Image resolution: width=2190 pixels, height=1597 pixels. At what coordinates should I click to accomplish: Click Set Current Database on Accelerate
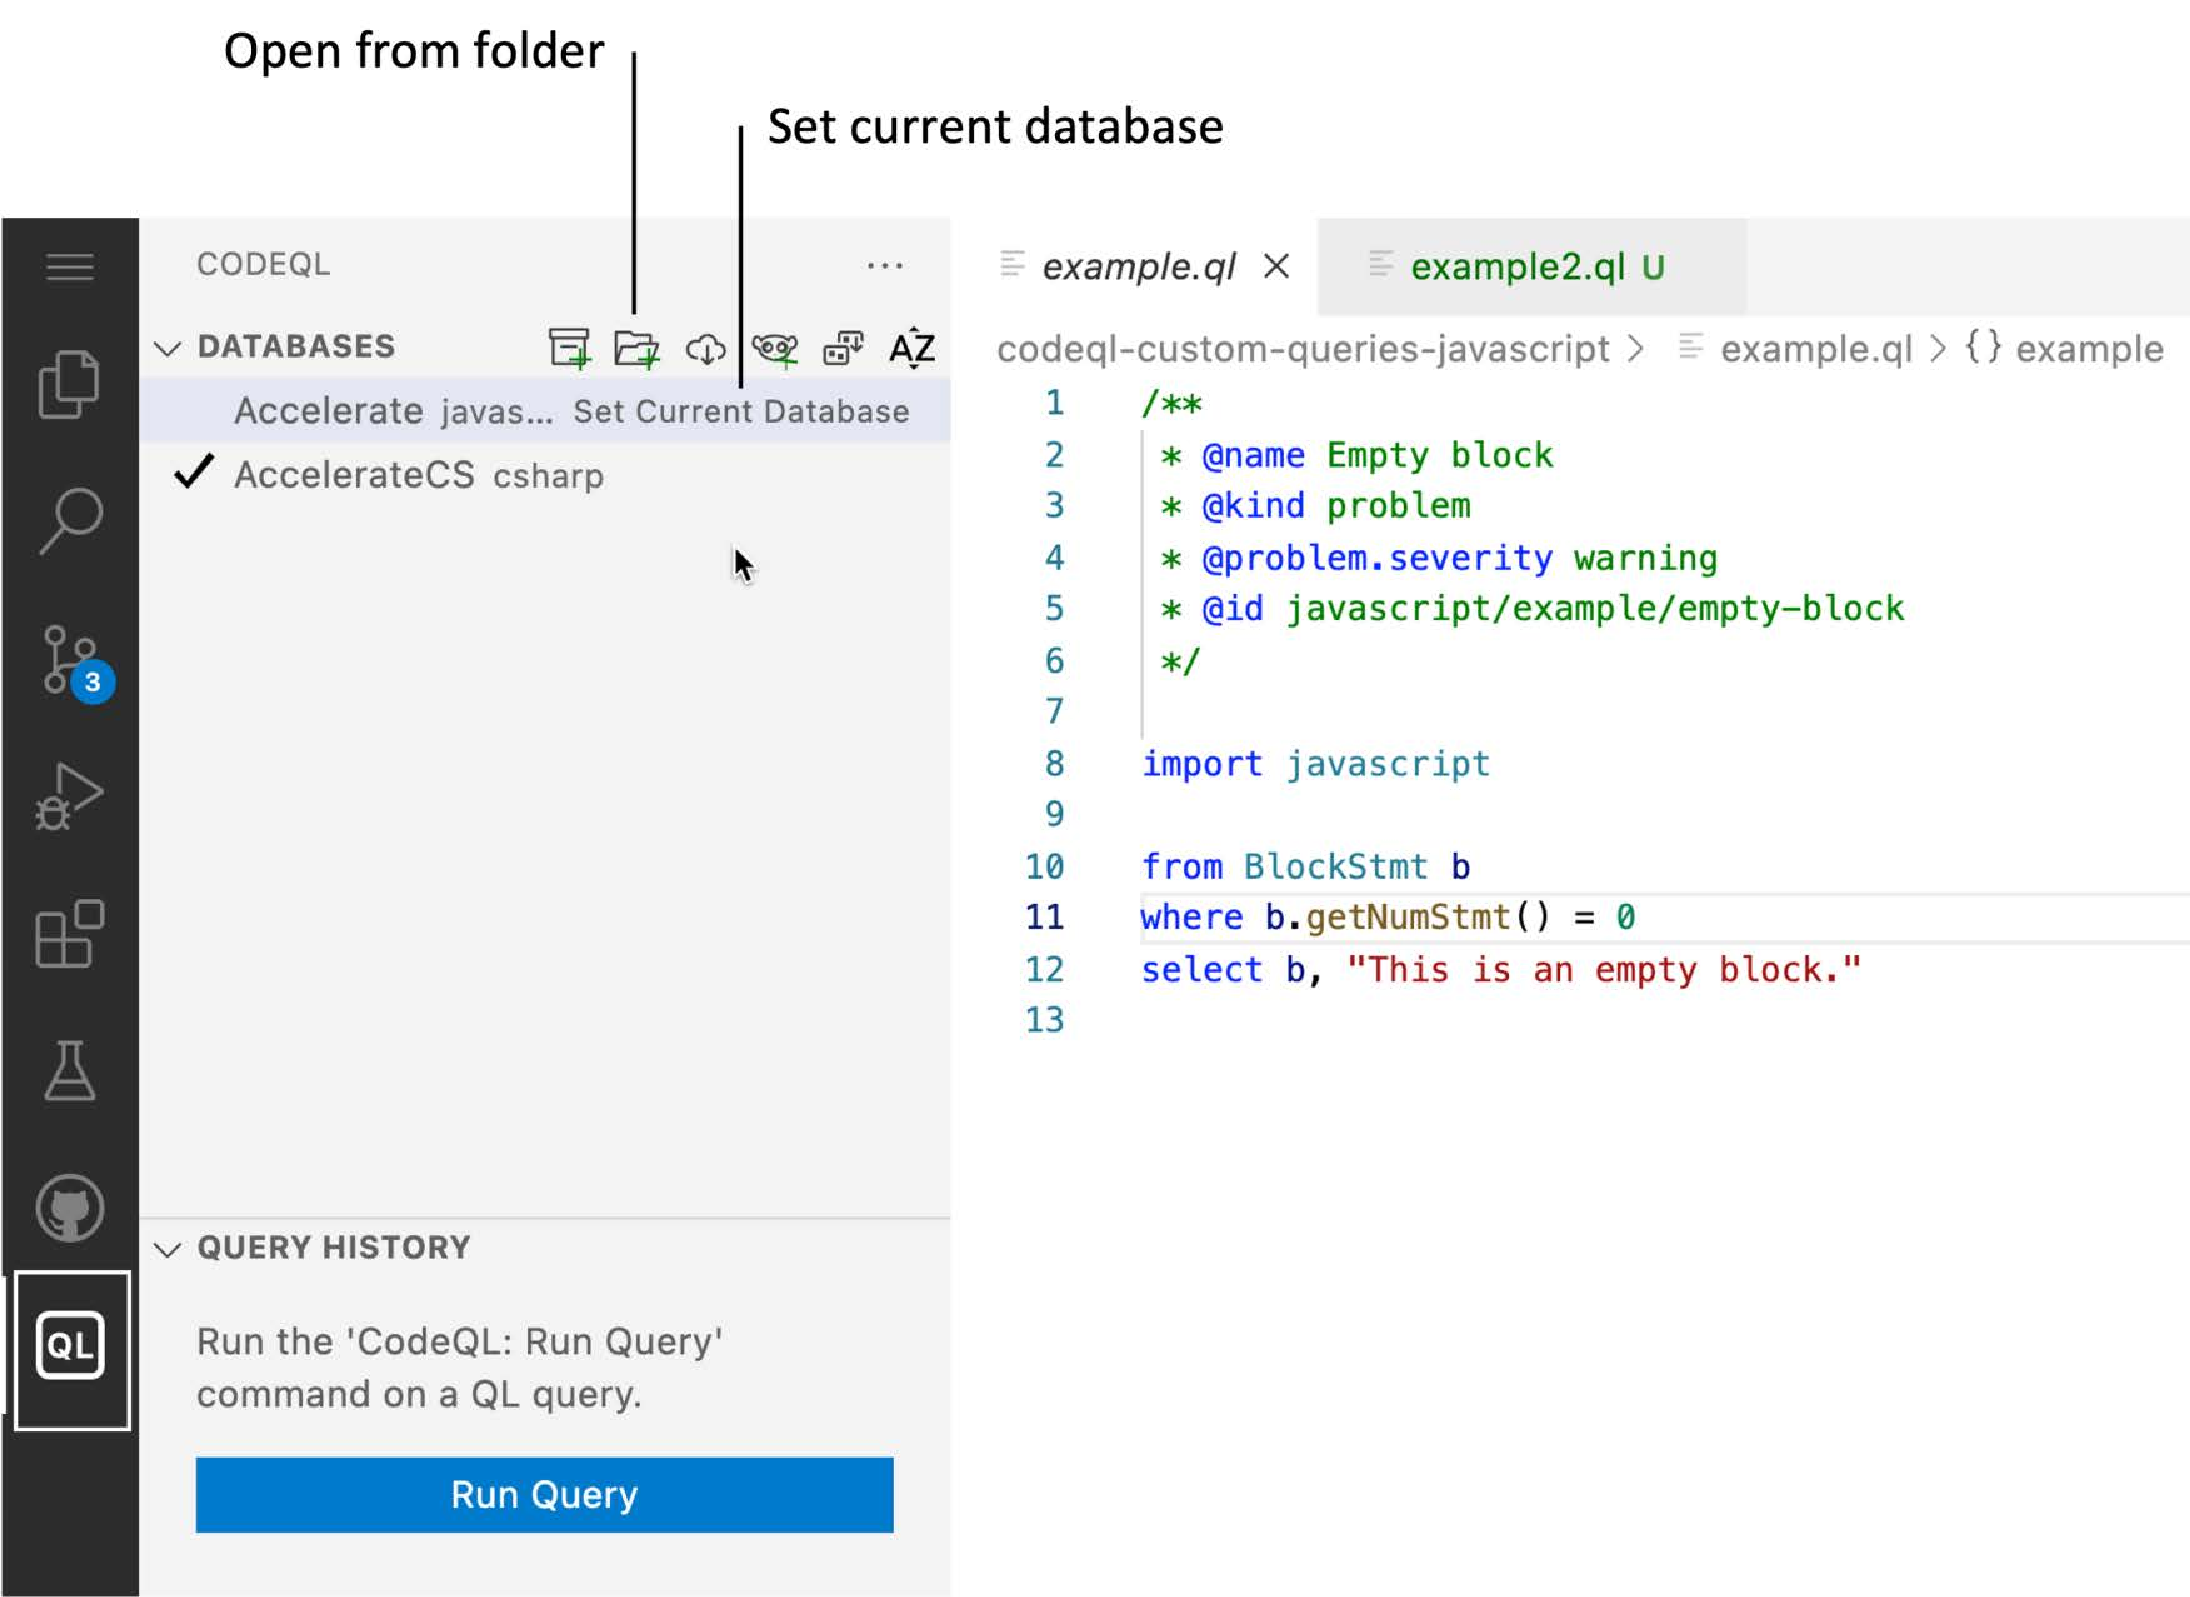741,412
